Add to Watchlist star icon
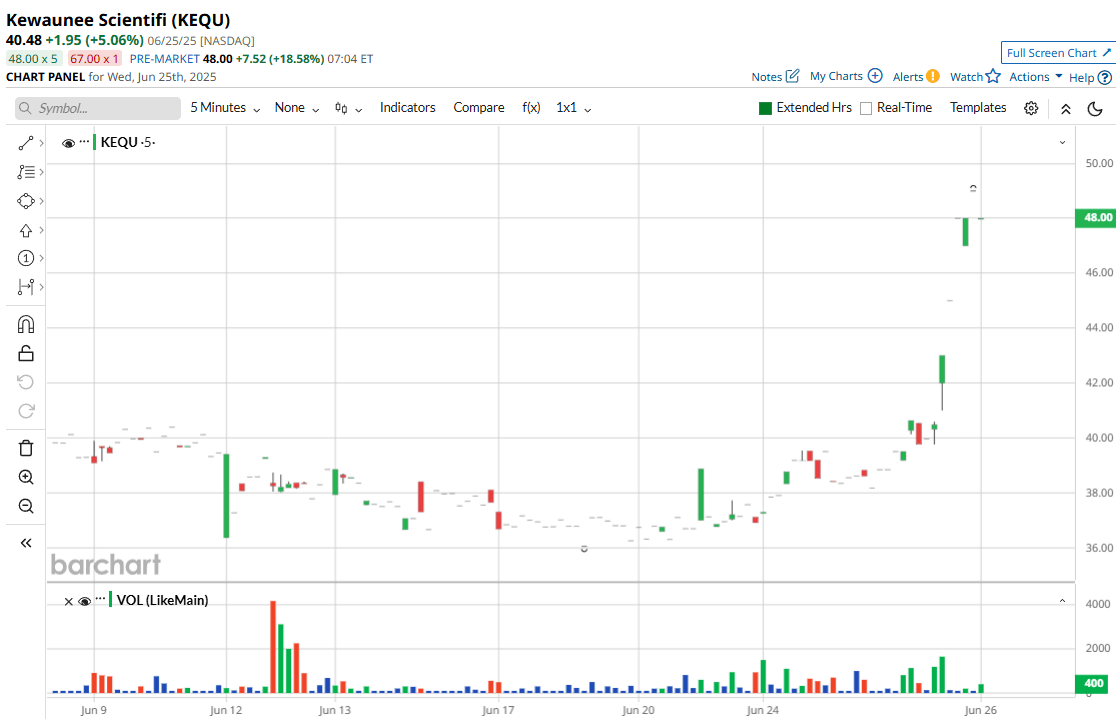 [x=993, y=75]
